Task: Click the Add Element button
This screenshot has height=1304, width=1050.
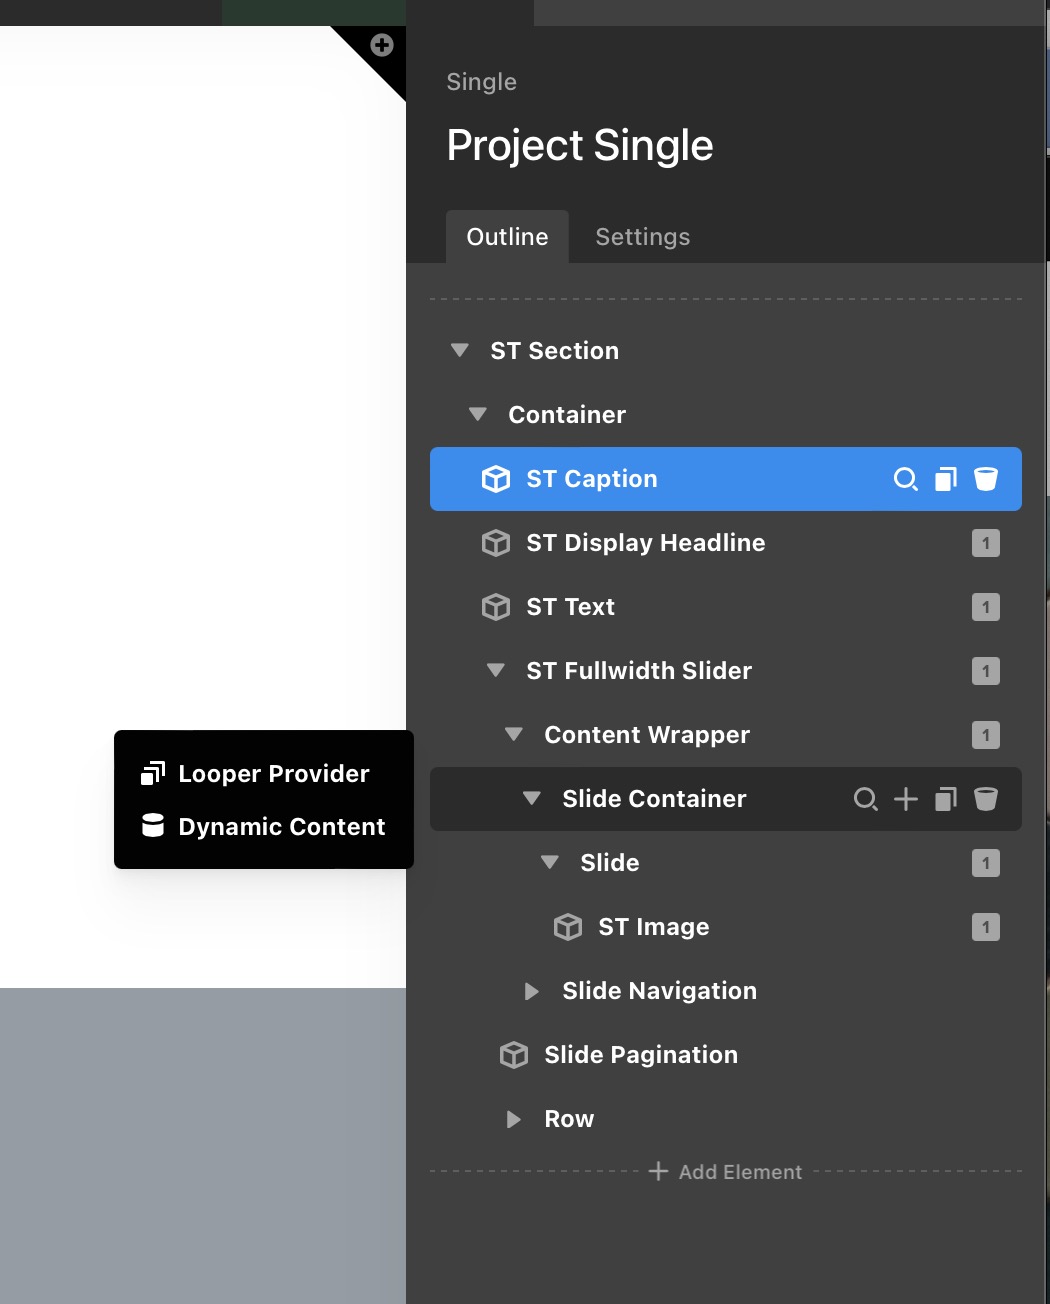Action: coord(726,1172)
